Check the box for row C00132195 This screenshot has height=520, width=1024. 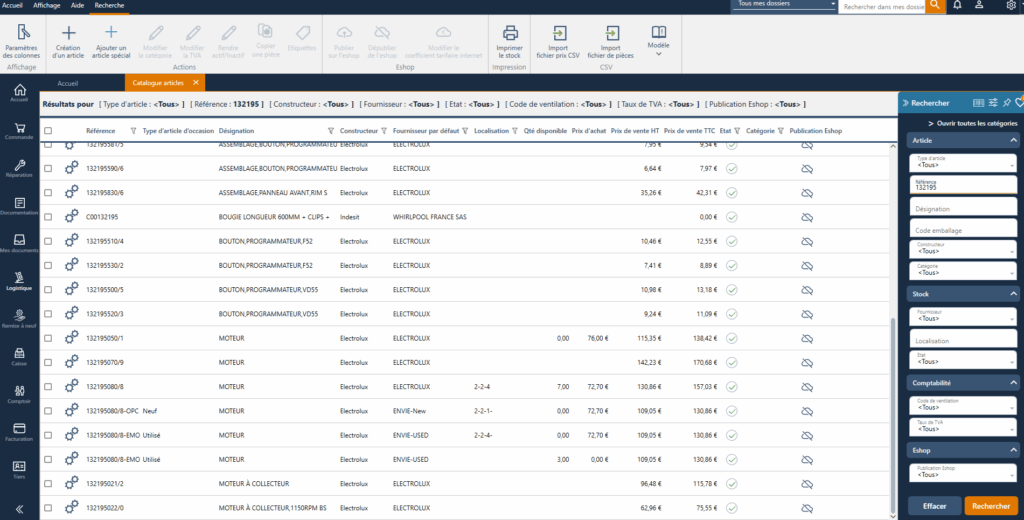point(47,216)
